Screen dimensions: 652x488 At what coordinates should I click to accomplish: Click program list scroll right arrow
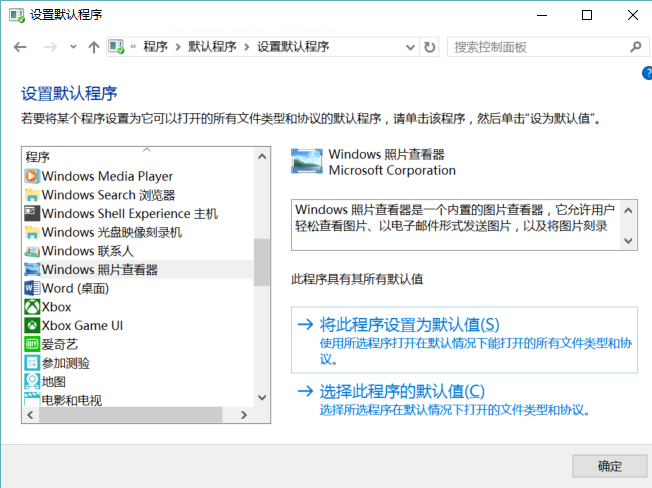click(244, 415)
